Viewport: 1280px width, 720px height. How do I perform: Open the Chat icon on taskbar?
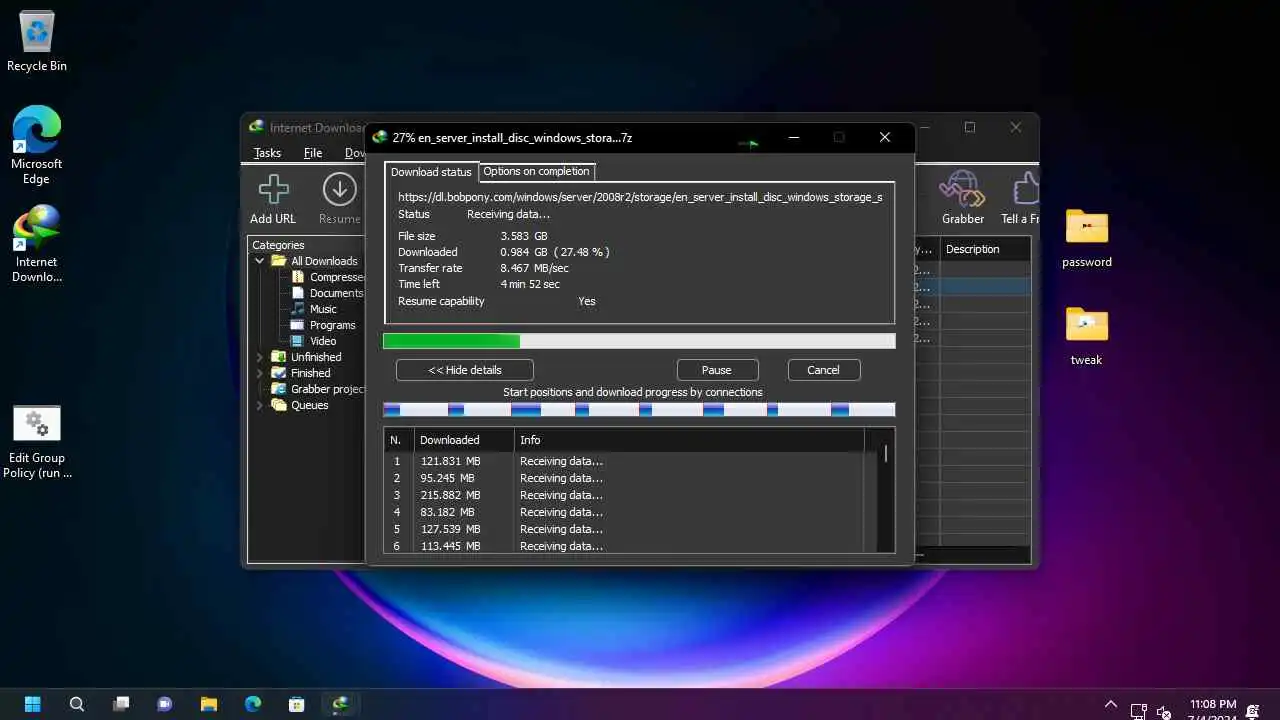click(165, 704)
